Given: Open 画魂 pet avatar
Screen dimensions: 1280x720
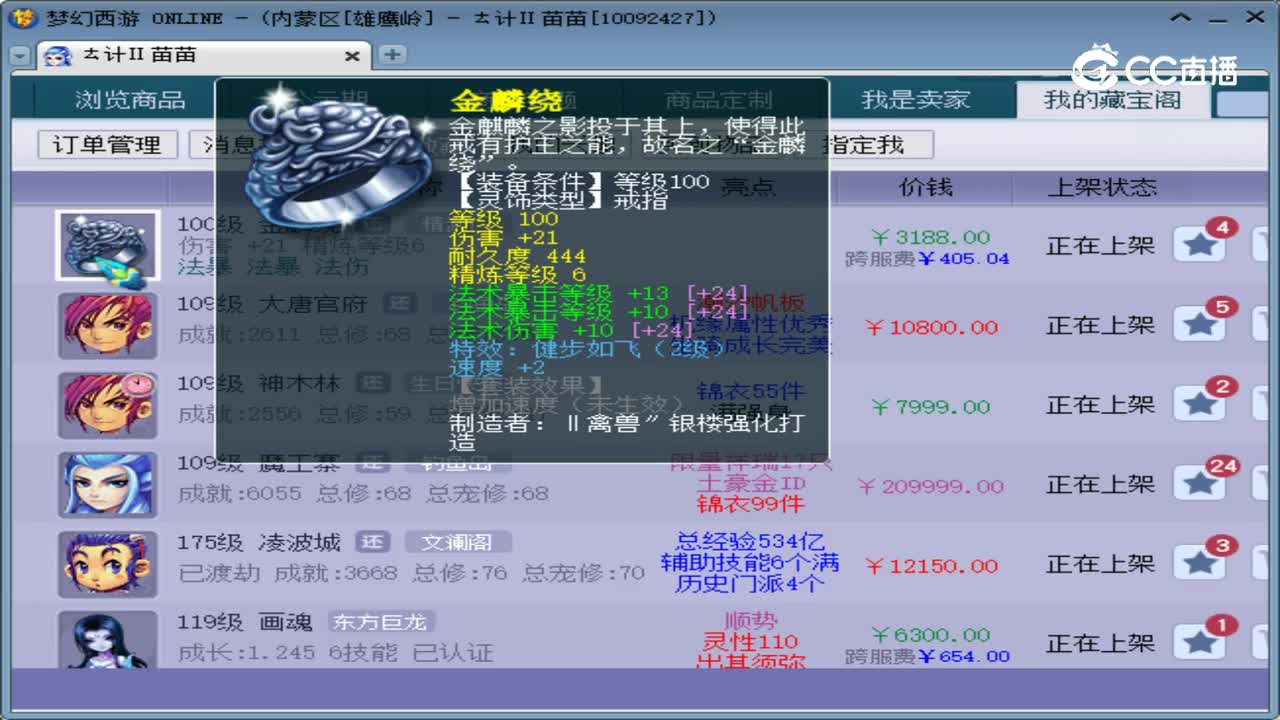Looking at the screenshot, I should point(107,640).
